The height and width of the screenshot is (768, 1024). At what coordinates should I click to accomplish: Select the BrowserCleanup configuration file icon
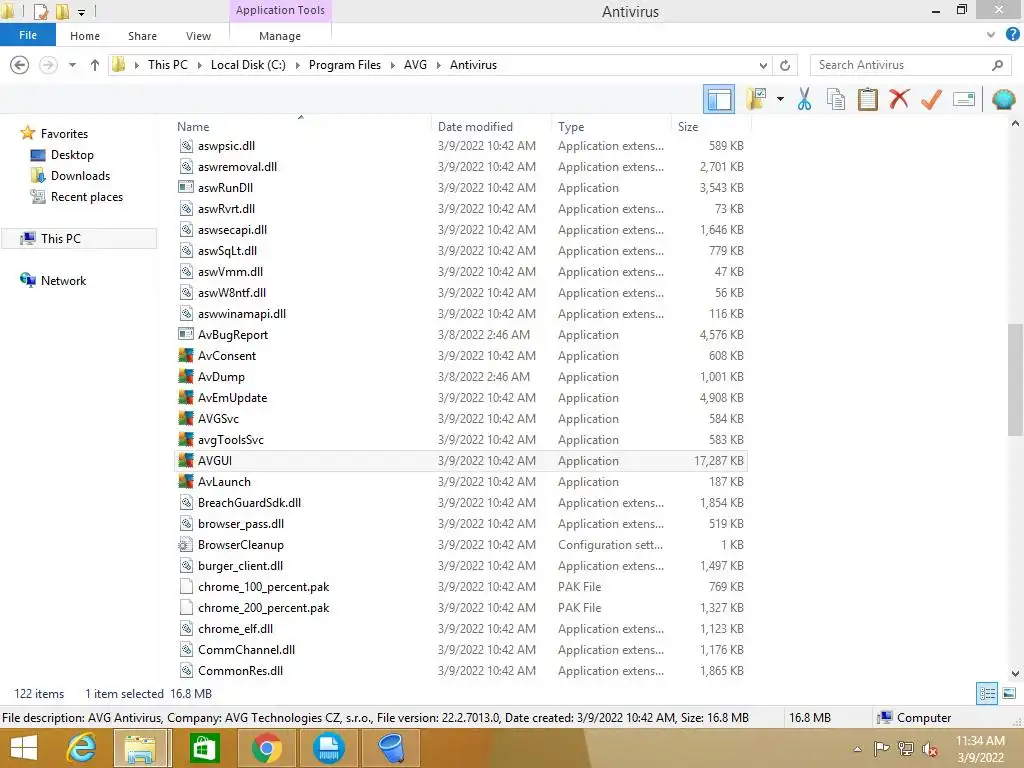(186, 545)
